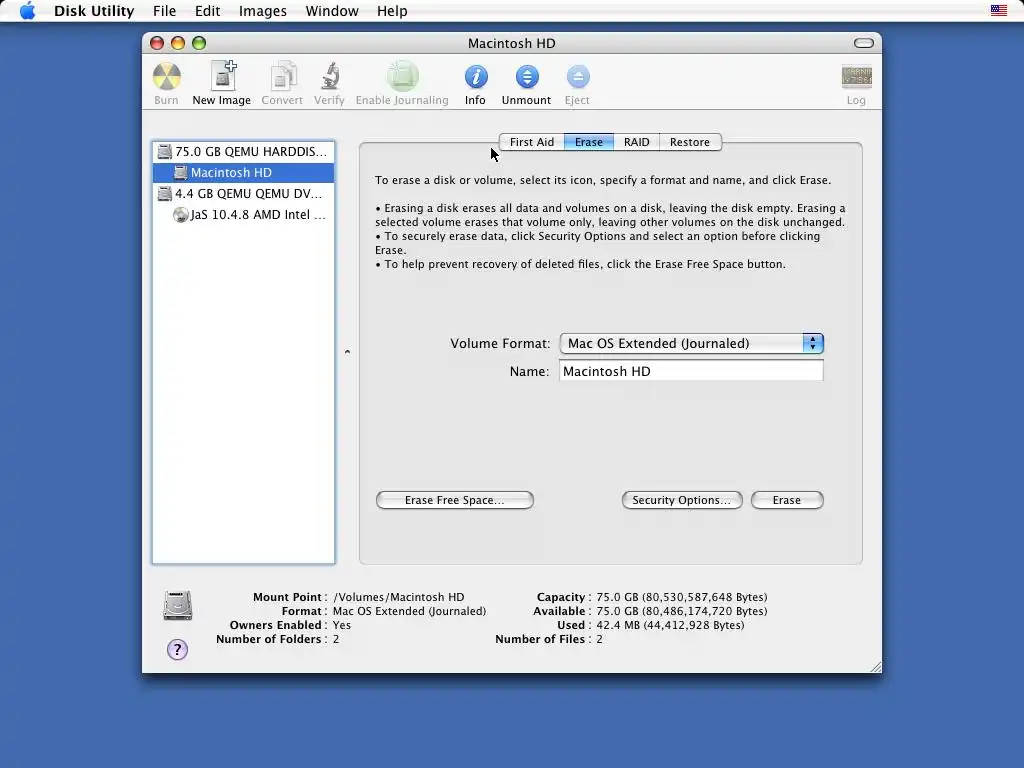Switch to the First Aid tab
This screenshot has width=1024, height=768.
[x=532, y=142]
